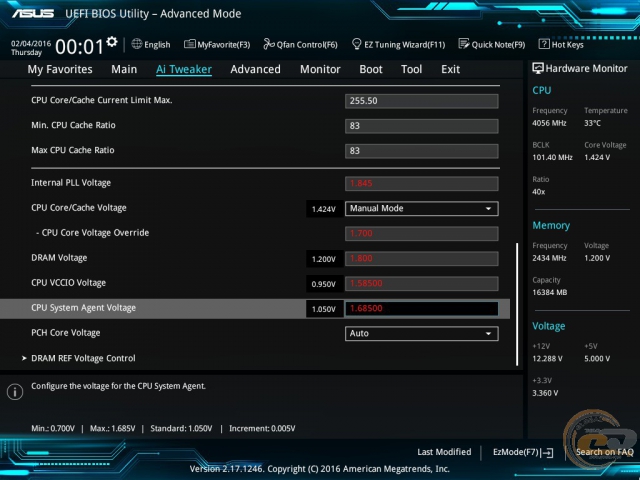Click the settings gear next to the clock
This screenshot has width=640, height=480.
coord(111,42)
